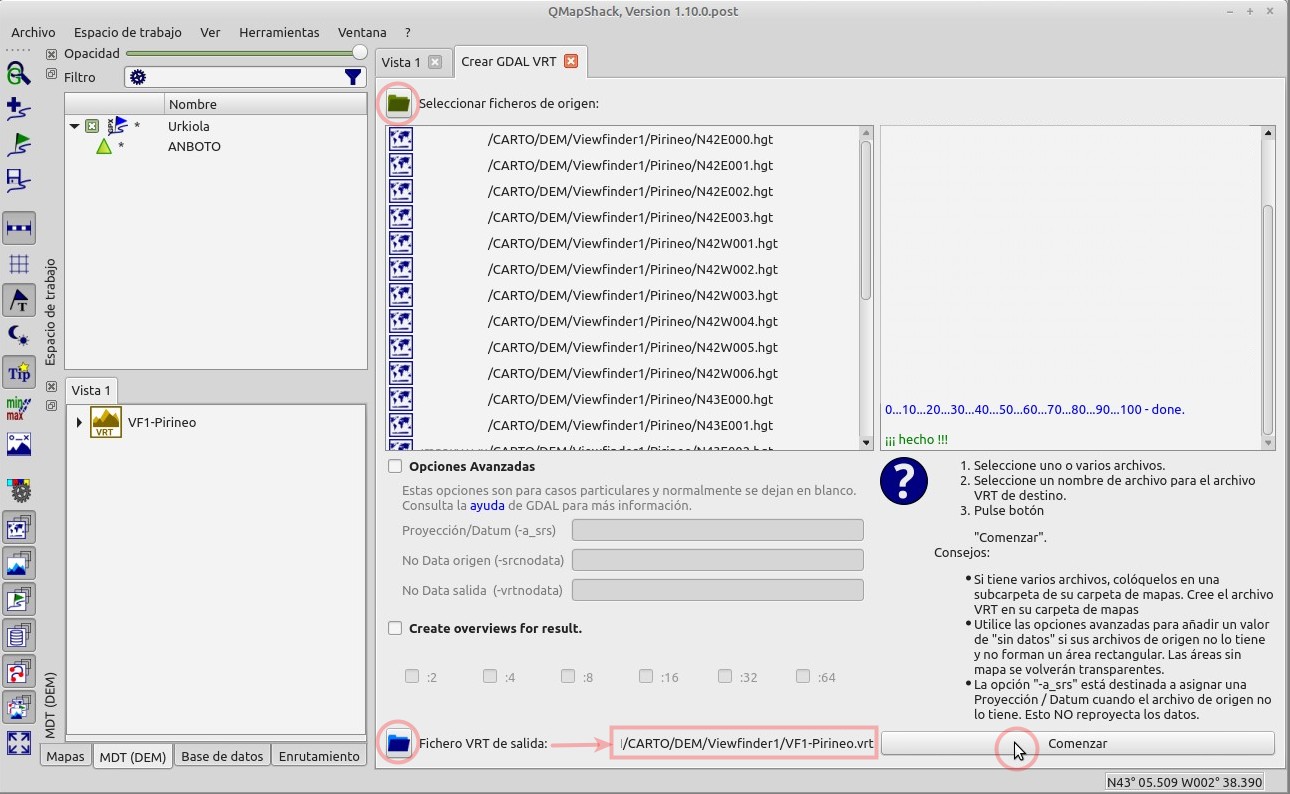
Task: Open the GDAL ayuda link
Action: [488, 505]
